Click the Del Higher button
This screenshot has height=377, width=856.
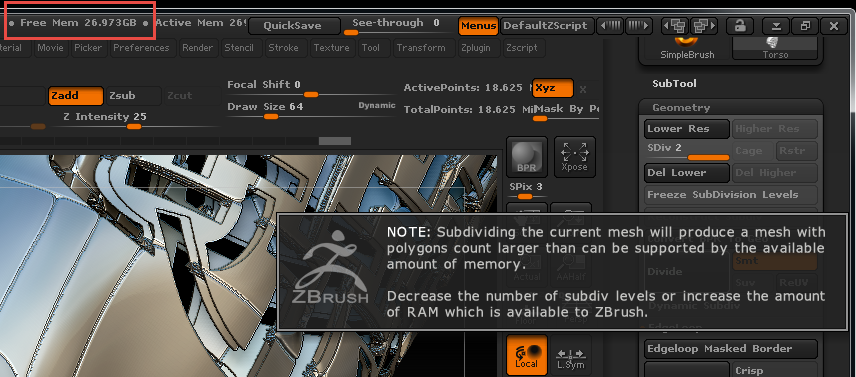pos(775,173)
